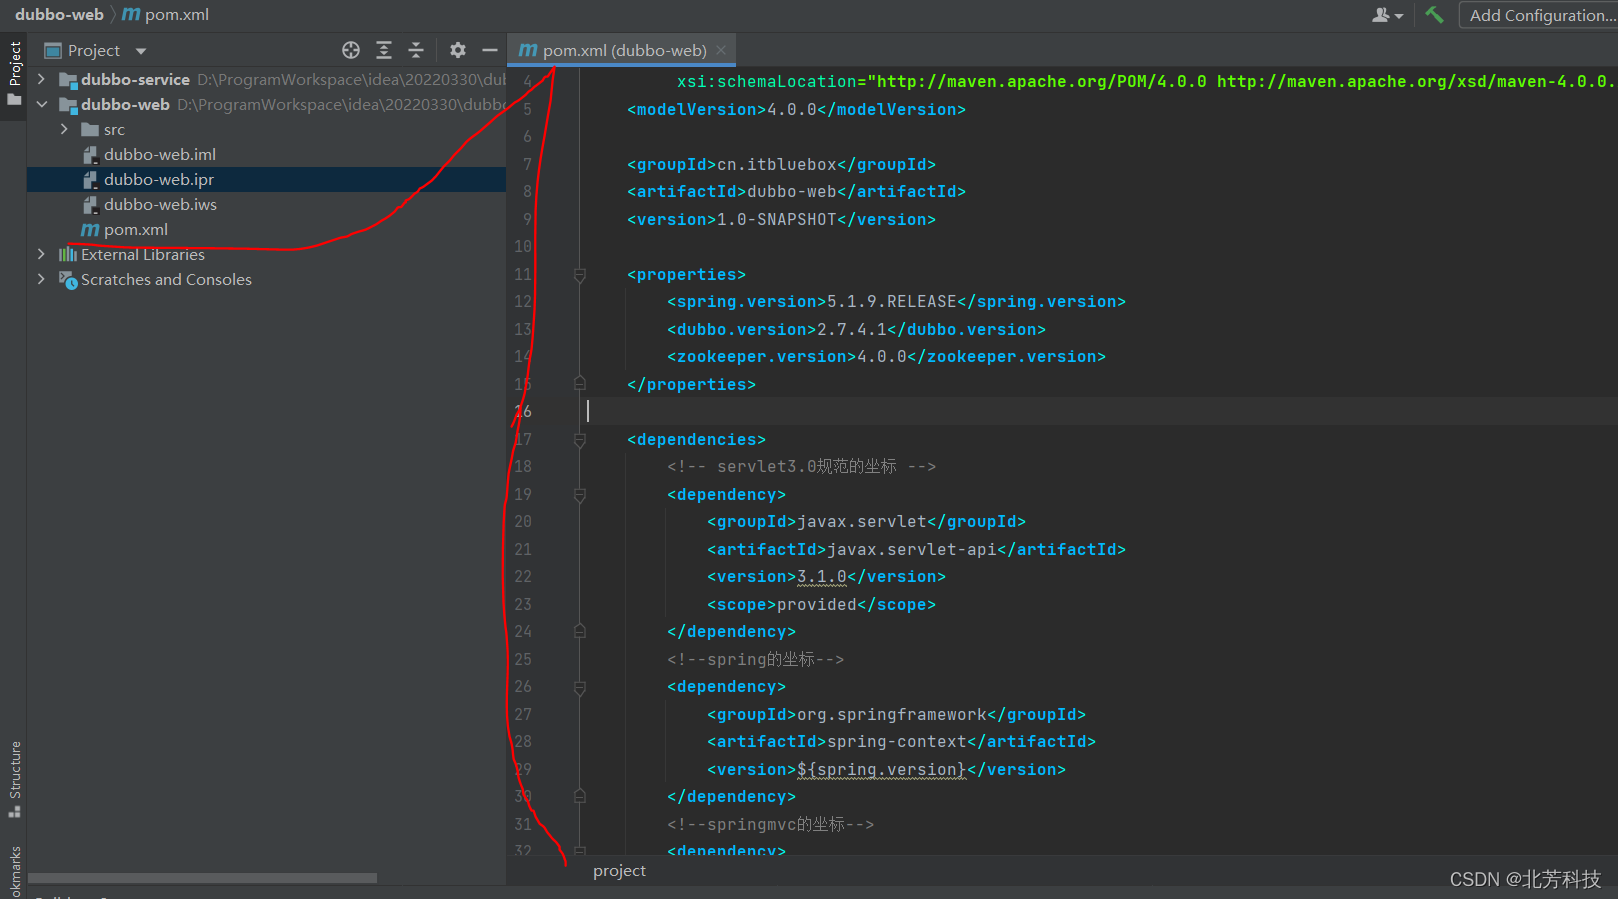Fold the dependency block at line 26
Image resolution: width=1618 pixels, height=899 pixels.
click(x=580, y=687)
